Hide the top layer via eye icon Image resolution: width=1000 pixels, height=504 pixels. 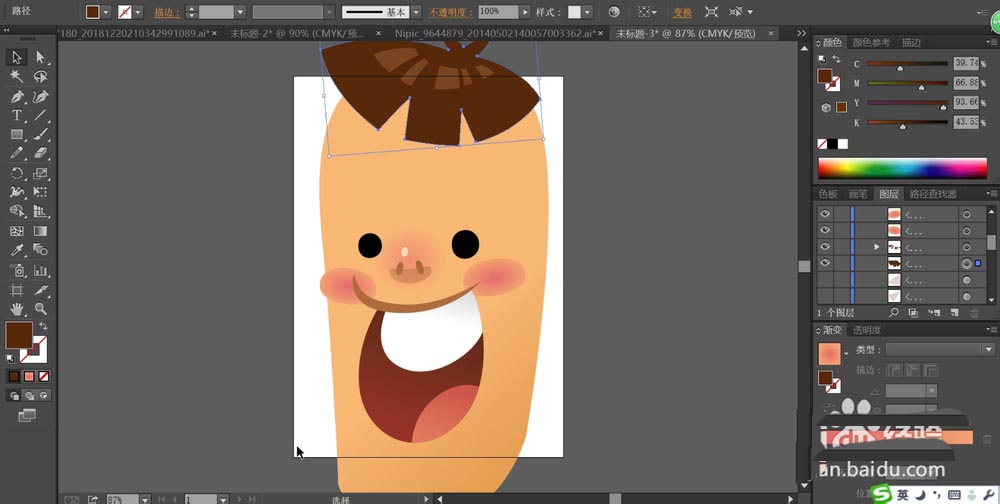(825, 214)
